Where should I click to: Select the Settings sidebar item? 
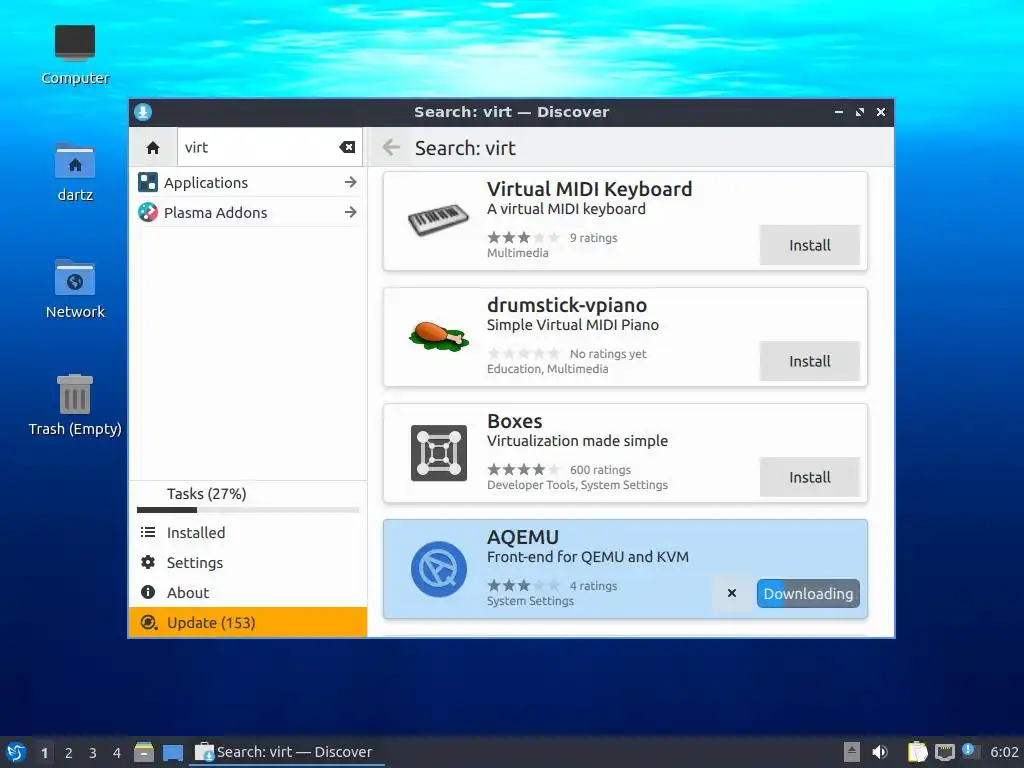(248, 562)
